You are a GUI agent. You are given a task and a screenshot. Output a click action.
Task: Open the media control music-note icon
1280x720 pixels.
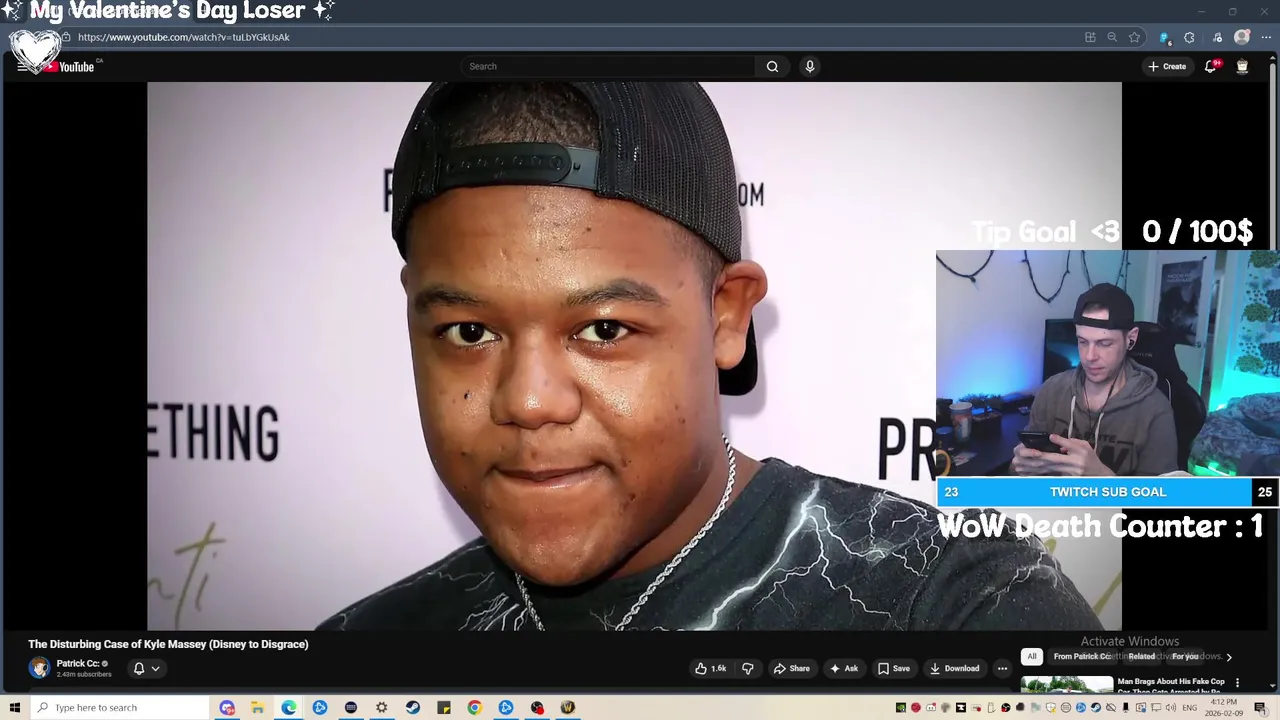coord(1217,37)
